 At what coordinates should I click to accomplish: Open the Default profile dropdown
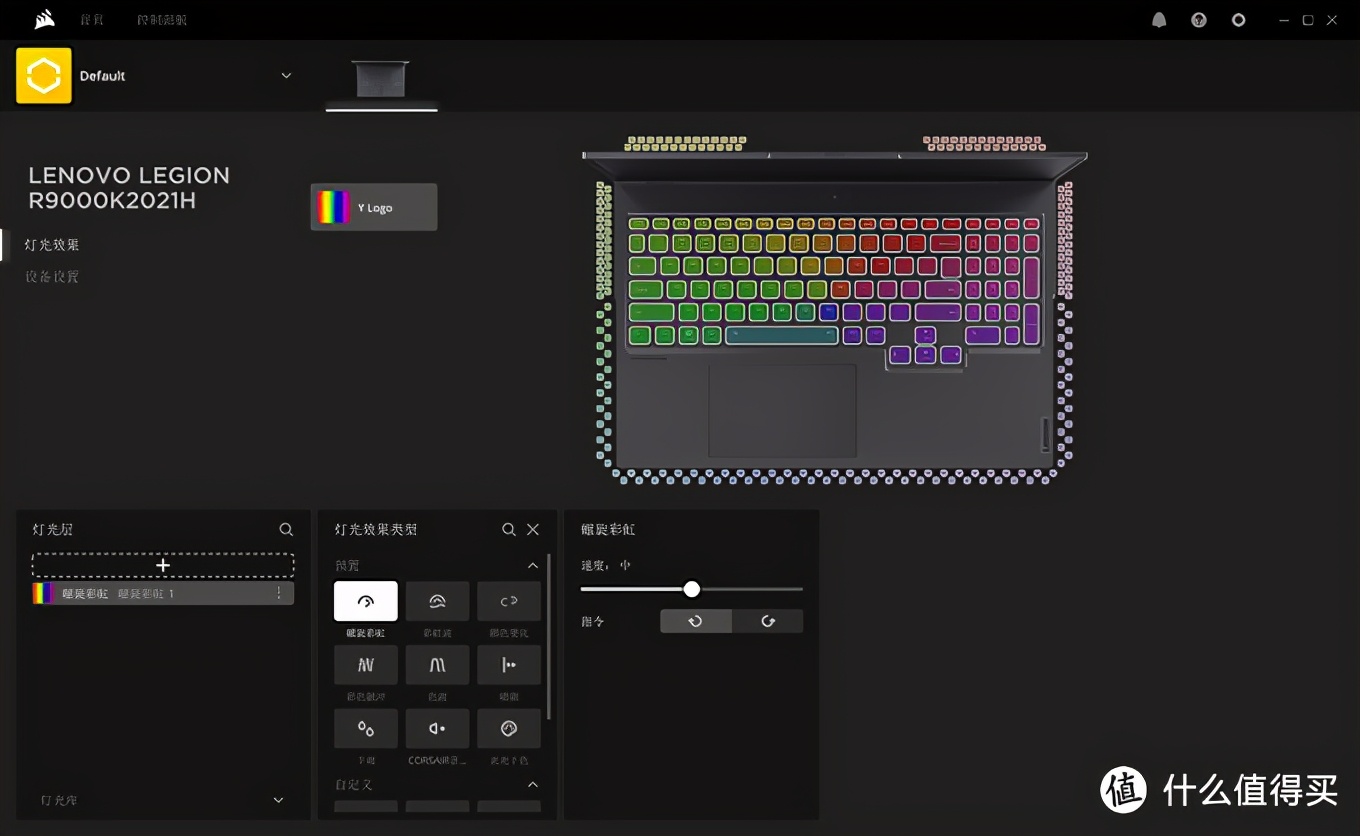[286, 76]
